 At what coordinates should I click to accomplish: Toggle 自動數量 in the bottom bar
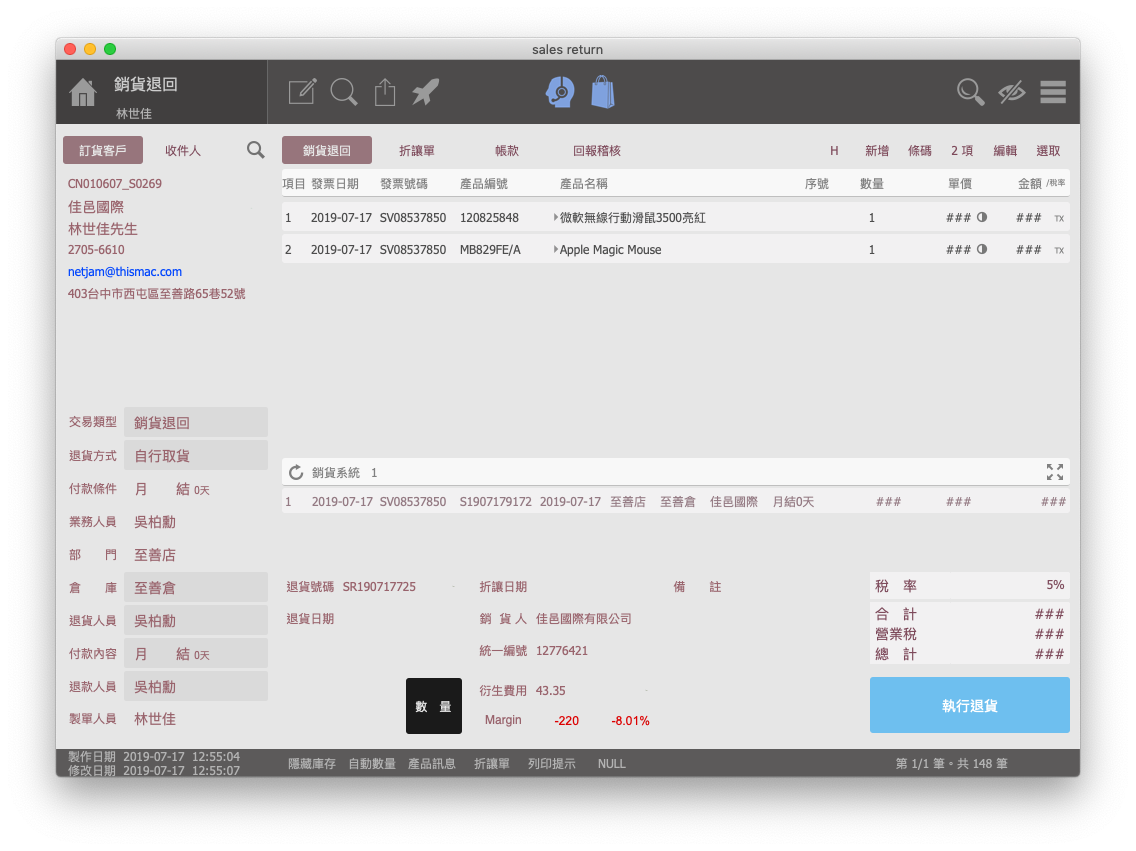[x=372, y=763]
